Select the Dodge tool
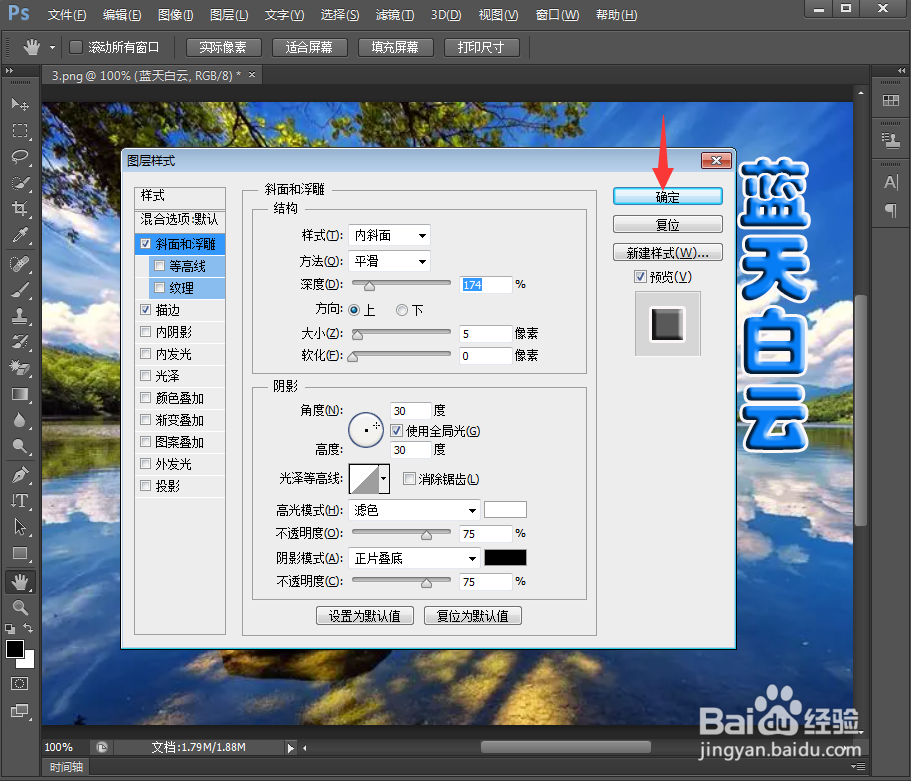 tap(20, 446)
